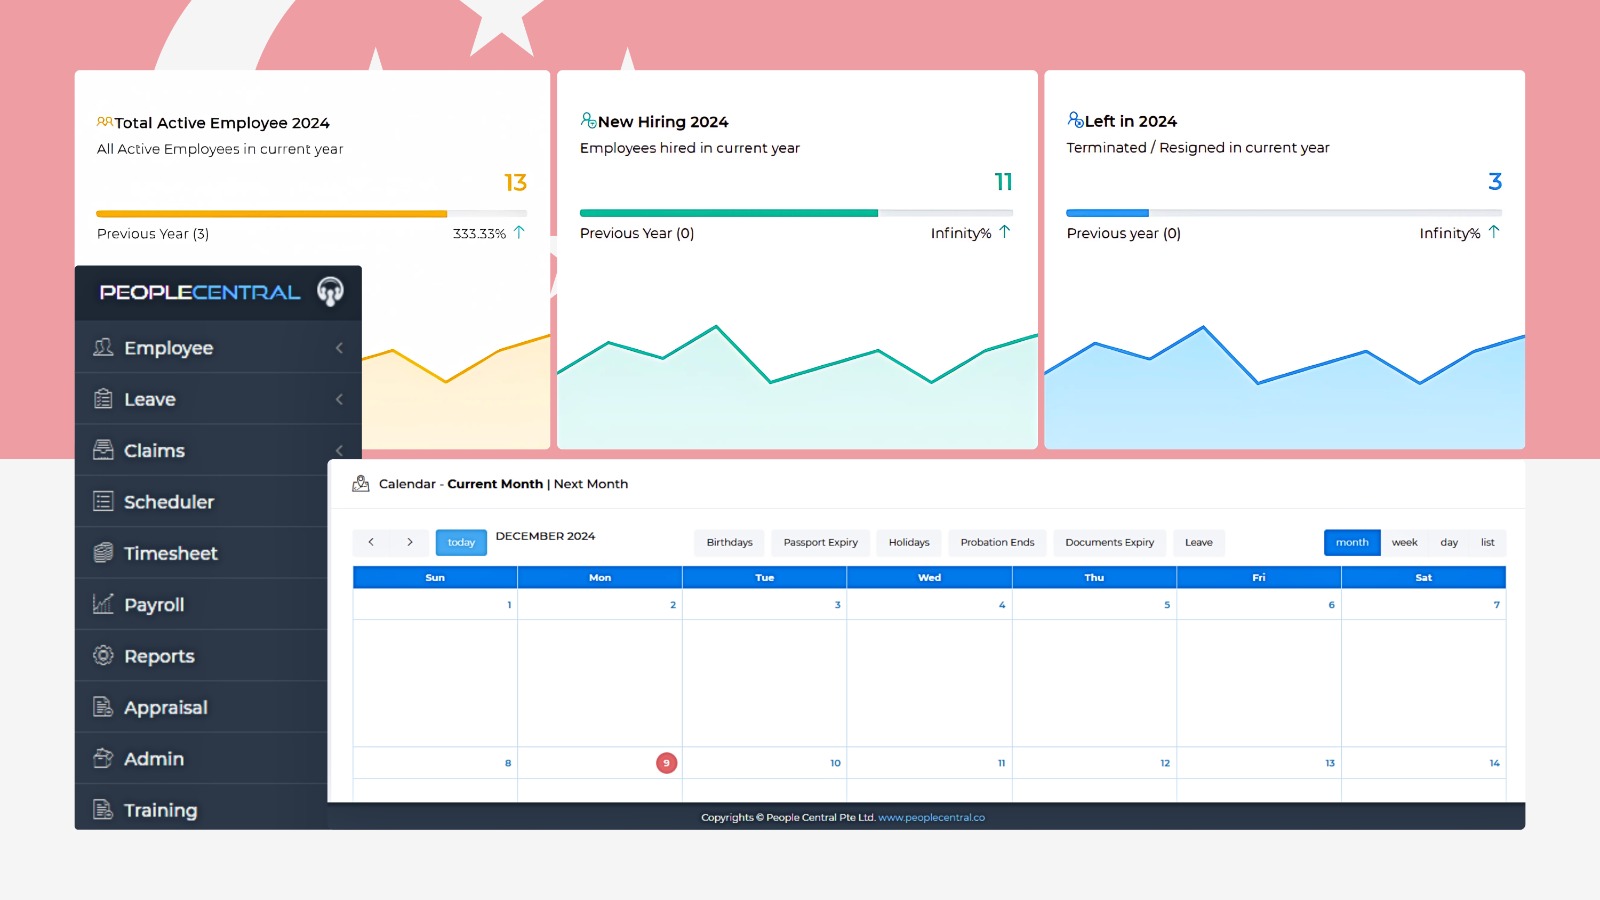Image resolution: width=1600 pixels, height=900 pixels.
Task: Filter calendar by Passport Expiry
Action: pos(820,542)
